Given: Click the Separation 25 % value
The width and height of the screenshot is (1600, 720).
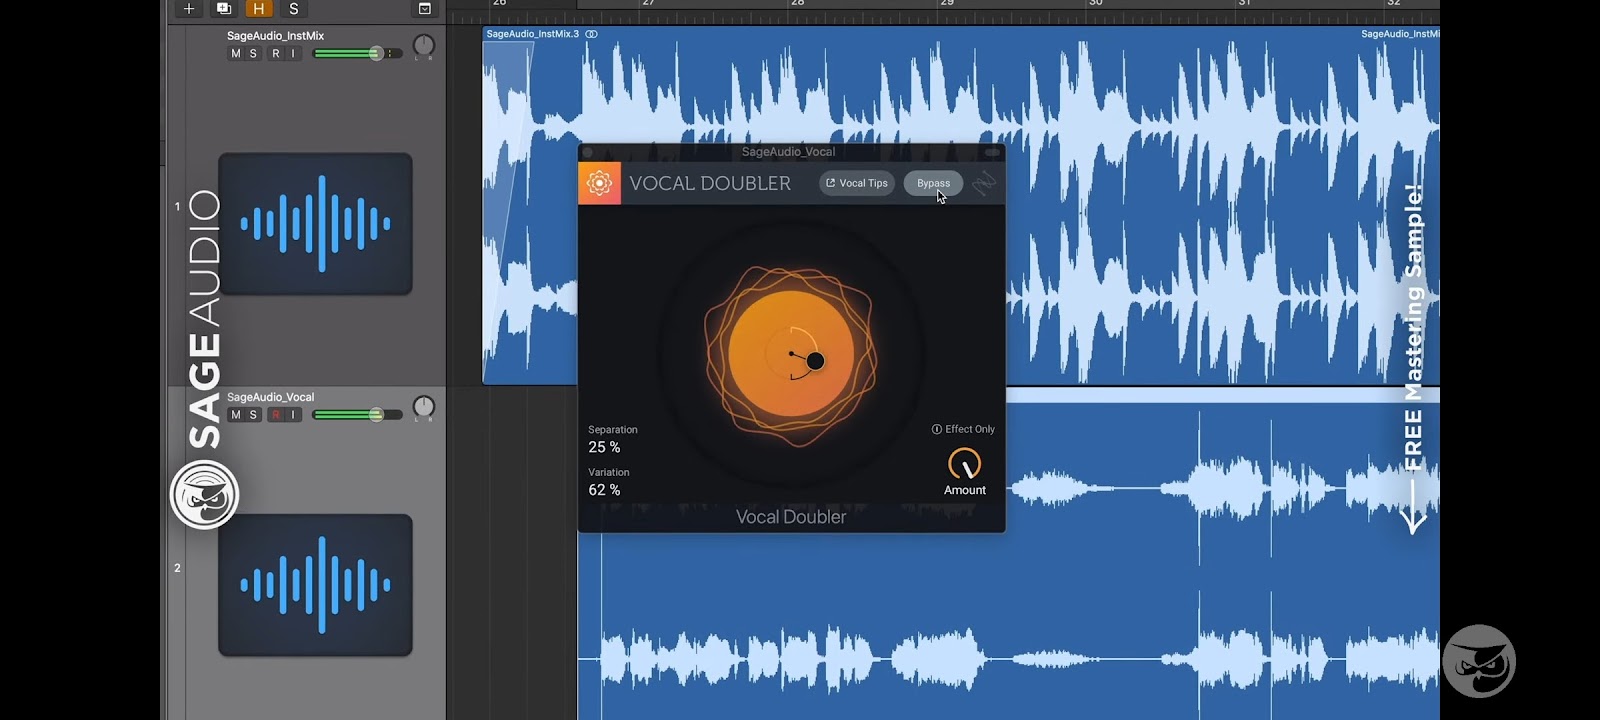Looking at the screenshot, I should coord(604,447).
